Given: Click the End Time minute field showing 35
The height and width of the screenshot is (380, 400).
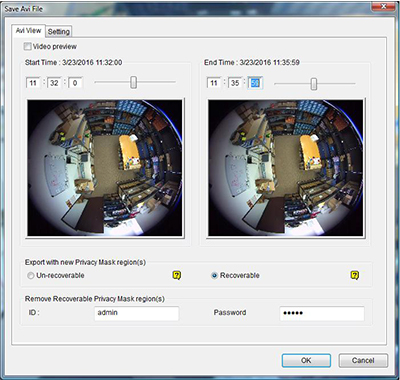Looking at the screenshot, I should click(x=235, y=83).
